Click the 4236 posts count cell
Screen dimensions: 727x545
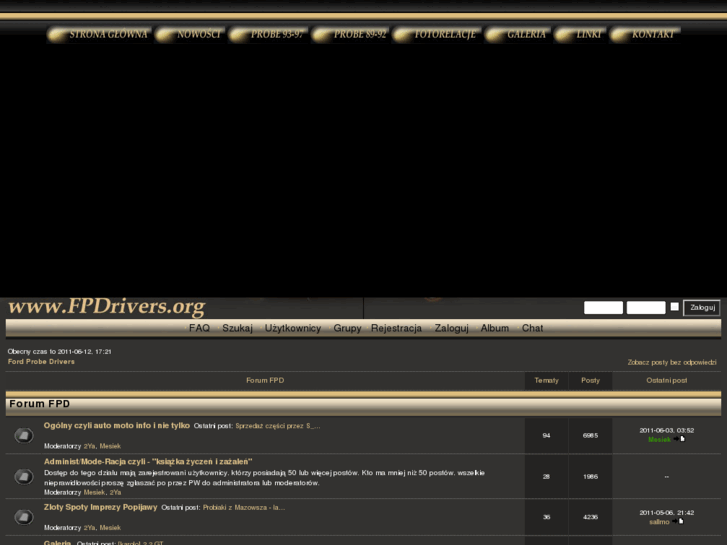click(590, 517)
